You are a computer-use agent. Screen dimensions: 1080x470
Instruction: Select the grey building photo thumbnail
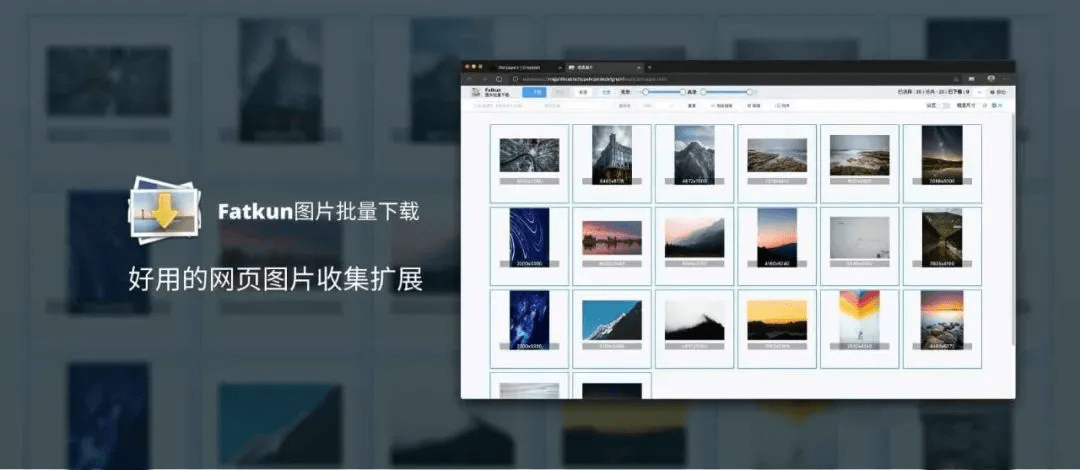(x=611, y=157)
